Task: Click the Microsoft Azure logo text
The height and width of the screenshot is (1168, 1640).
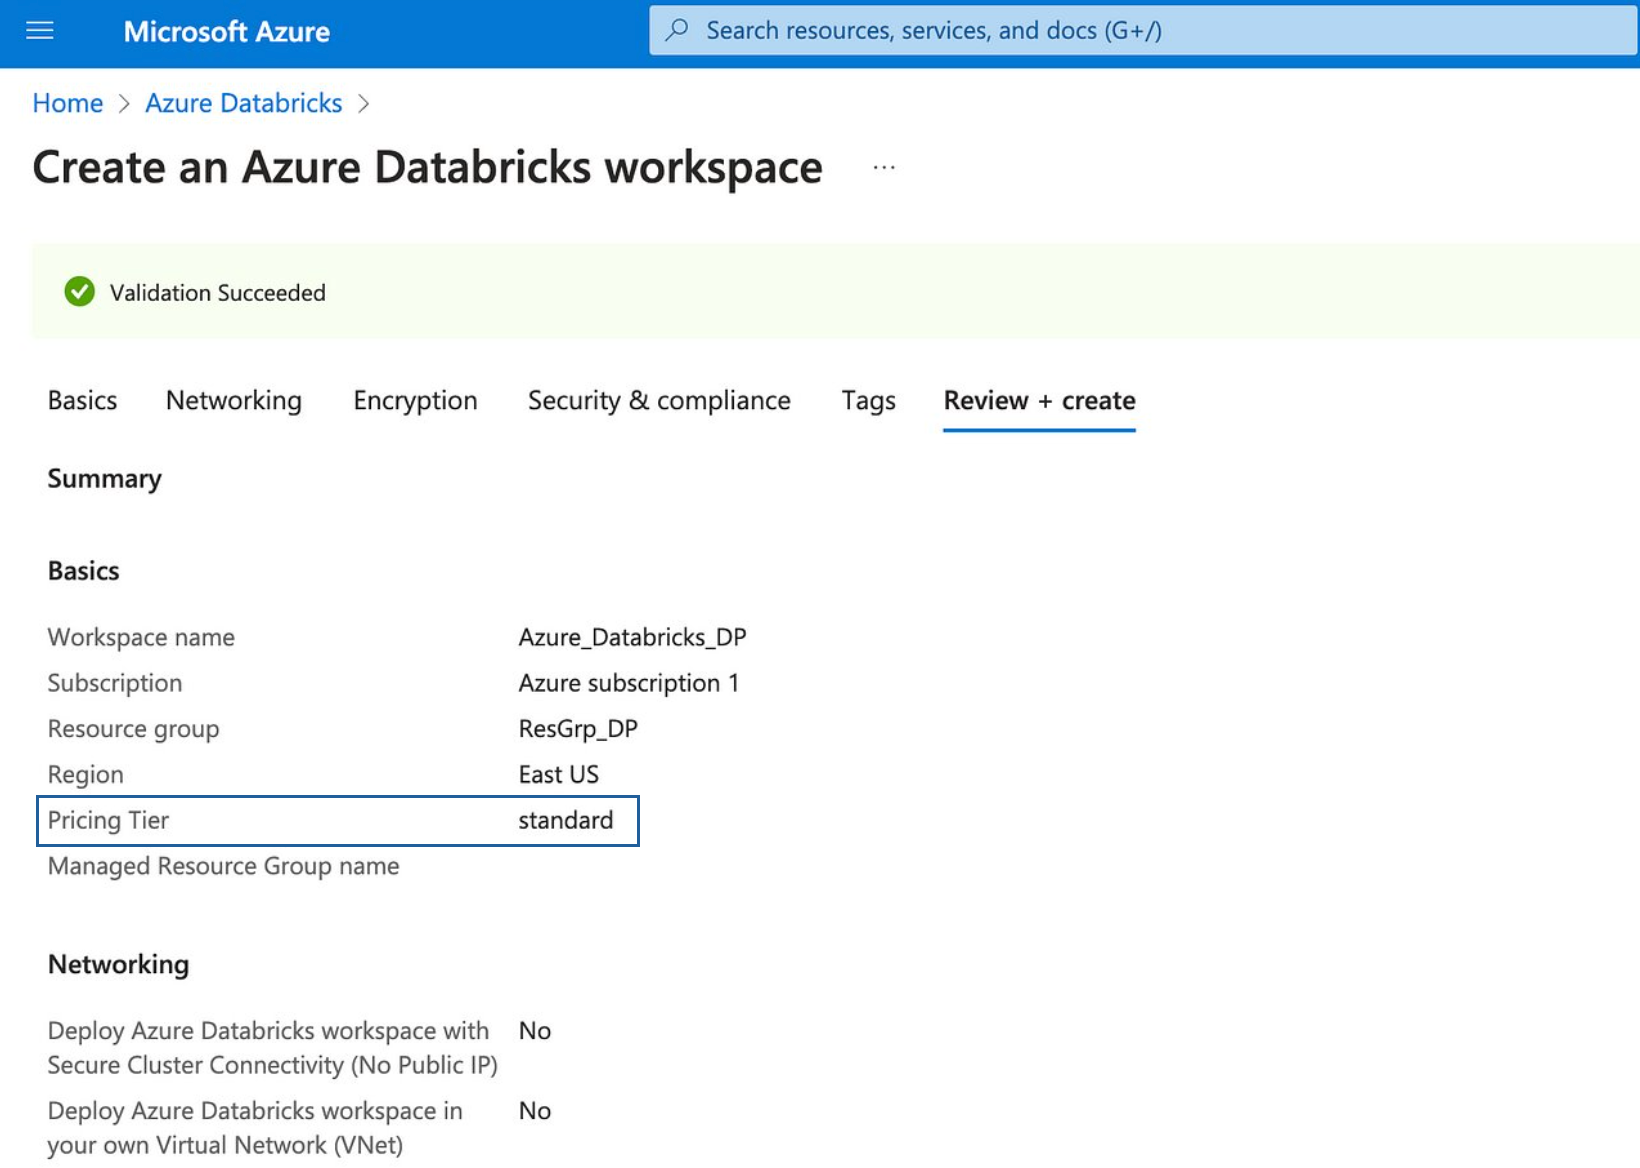Action: pyautogui.click(x=226, y=31)
